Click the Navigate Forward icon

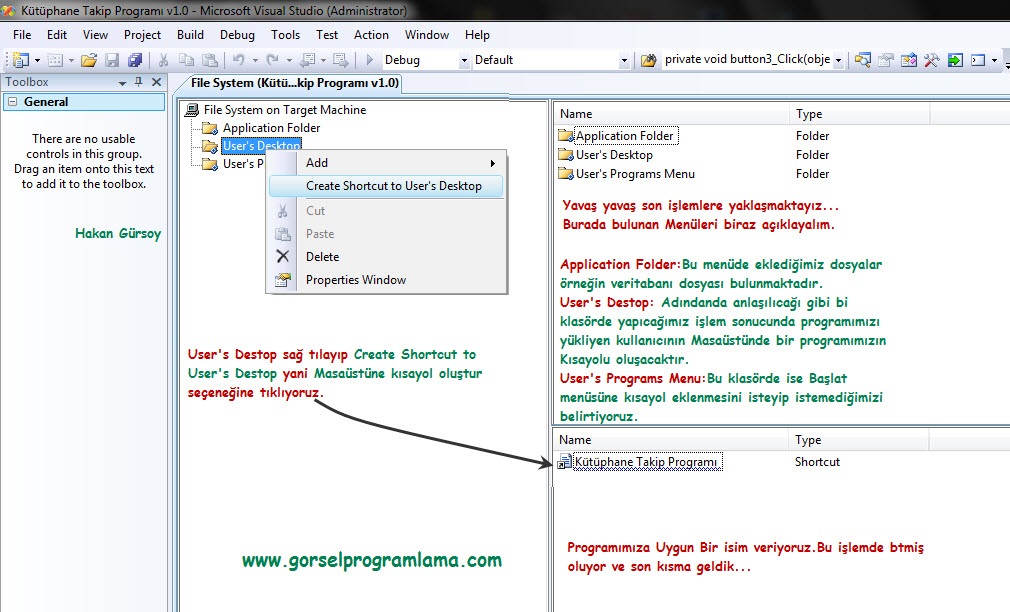[x=340, y=60]
